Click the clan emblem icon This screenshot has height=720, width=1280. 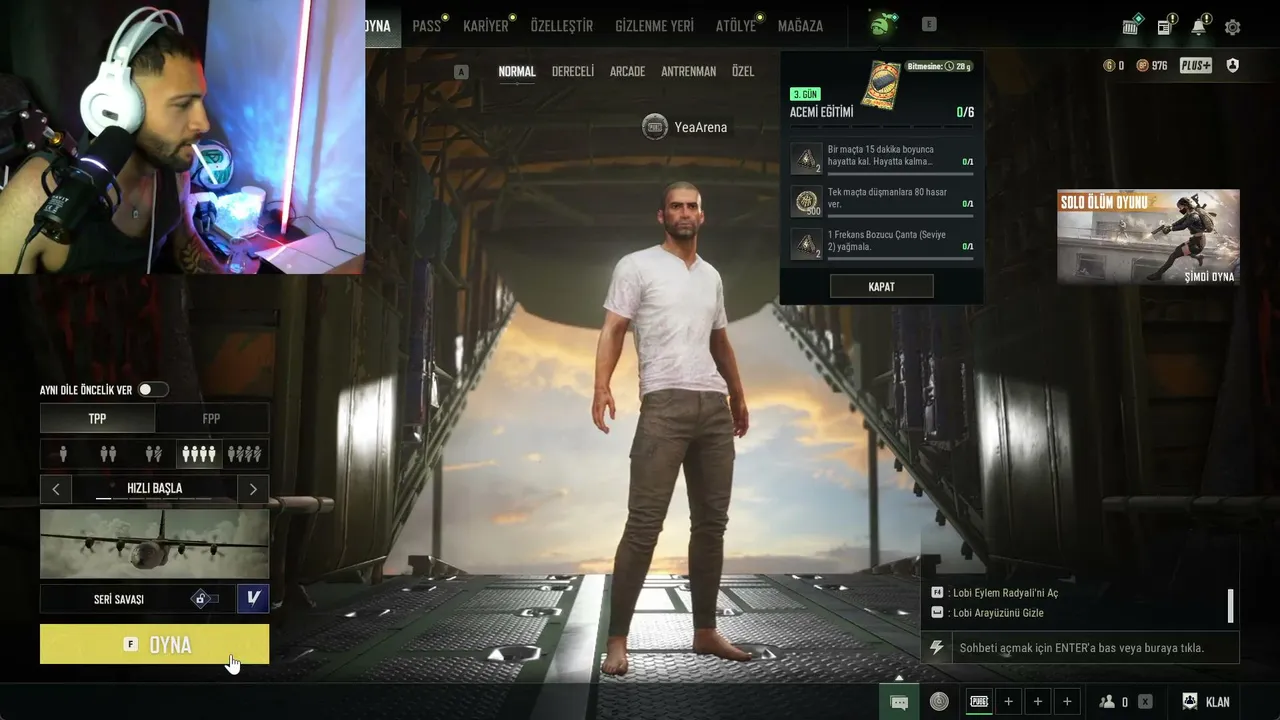[x=1190, y=702]
